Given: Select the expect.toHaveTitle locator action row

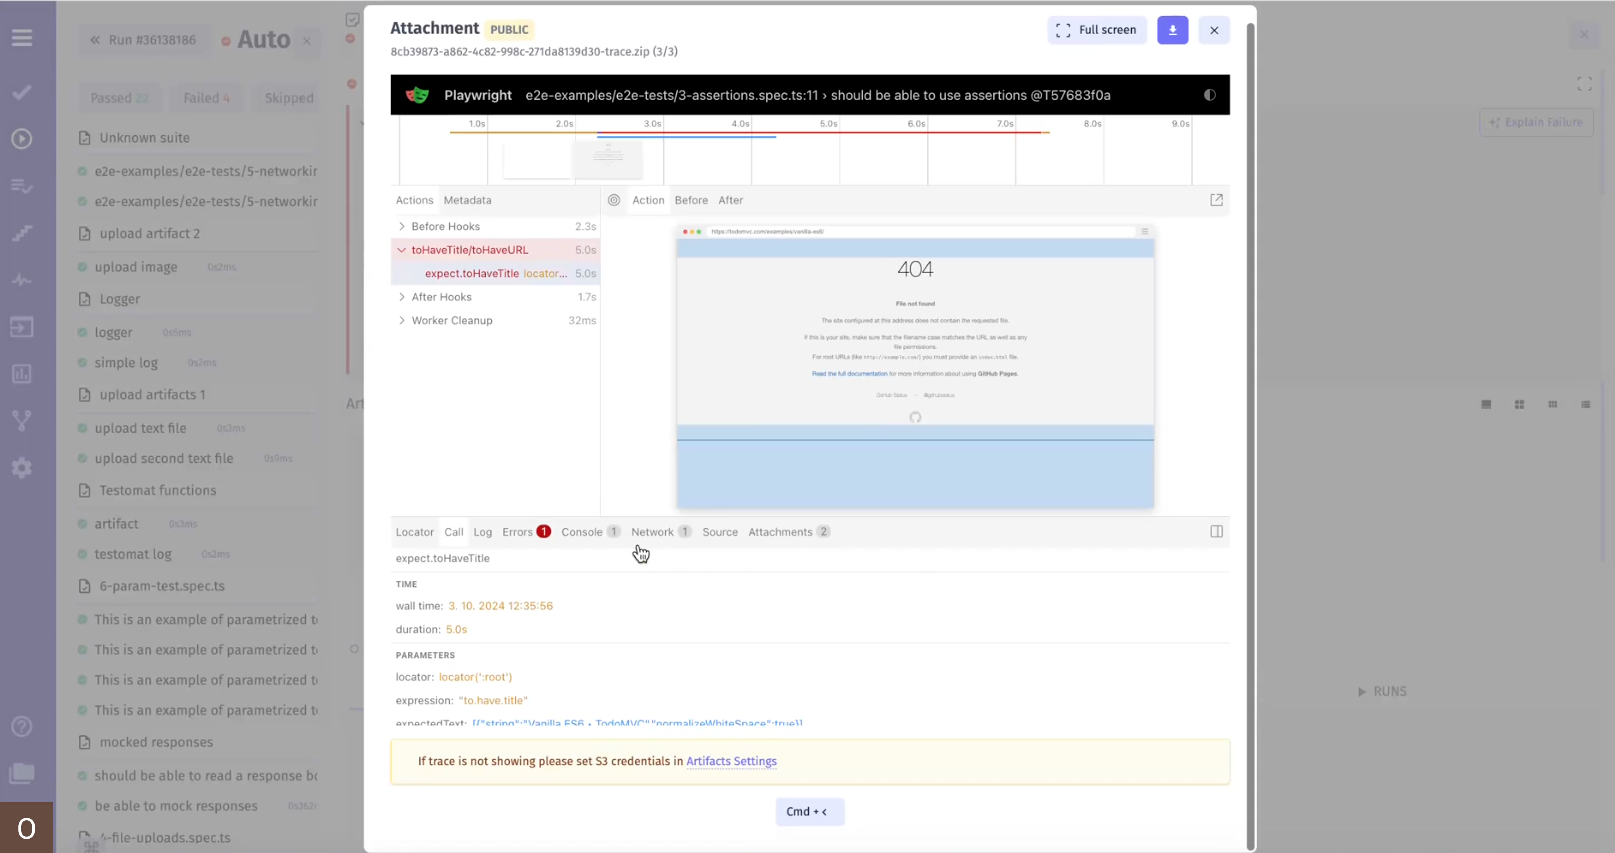Looking at the screenshot, I should pyautogui.click(x=496, y=274).
